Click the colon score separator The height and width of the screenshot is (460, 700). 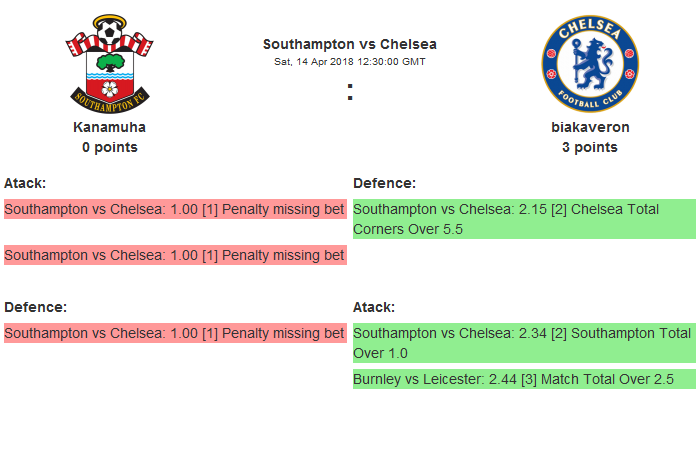[x=350, y=93]
